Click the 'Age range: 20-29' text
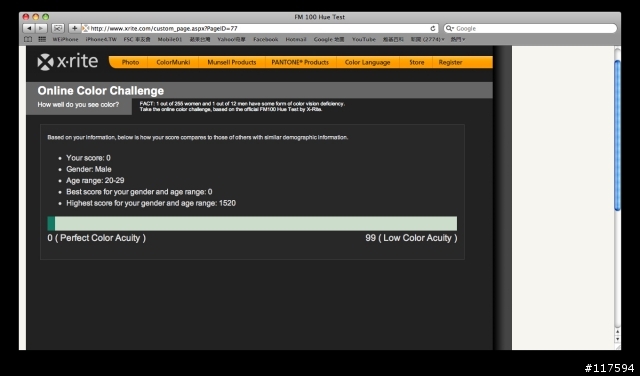Image resolution: width=640 pixels, height=376 pixels. point(95,180)
